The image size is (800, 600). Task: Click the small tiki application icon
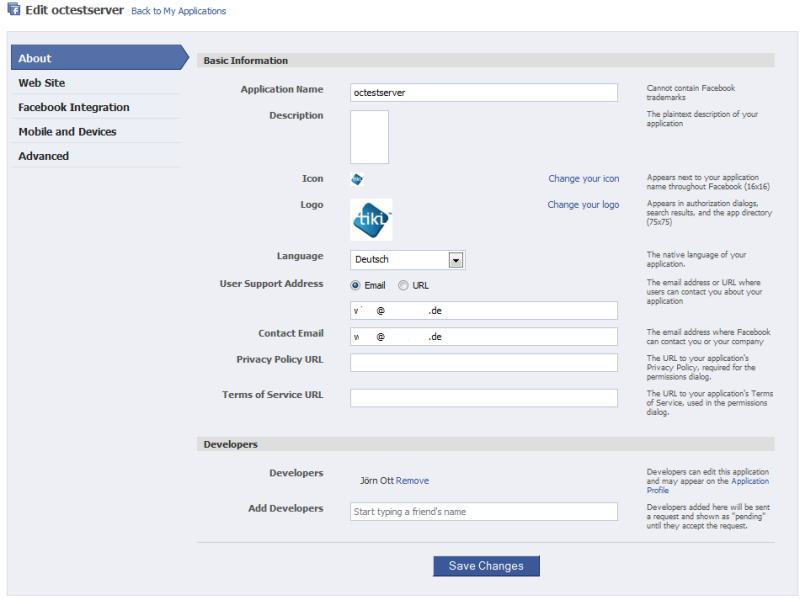pos(357,179)
